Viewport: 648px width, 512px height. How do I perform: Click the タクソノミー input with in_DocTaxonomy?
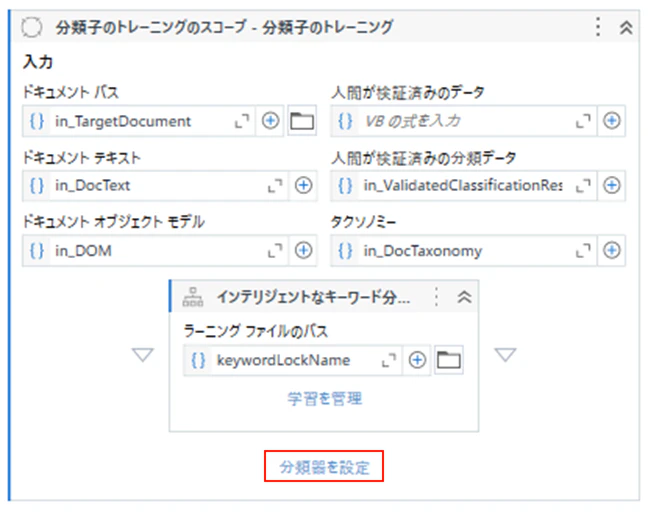tap(464, 250)
